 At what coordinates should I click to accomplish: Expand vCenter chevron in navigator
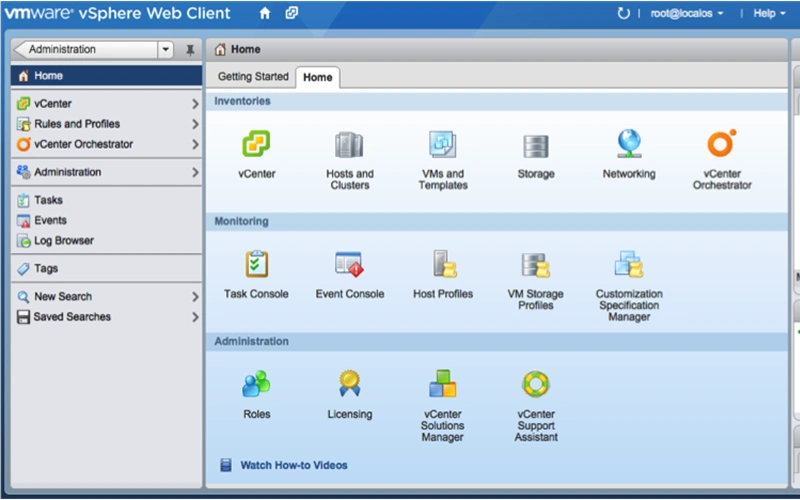pyautogui.click(x=195, y=104)
